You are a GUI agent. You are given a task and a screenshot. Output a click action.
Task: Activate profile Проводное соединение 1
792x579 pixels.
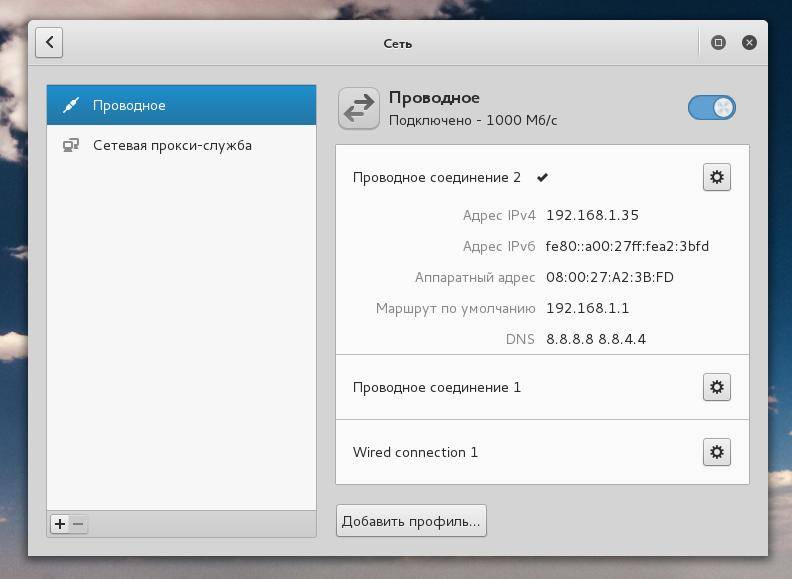pyautogui.click(x=542, y=388)
